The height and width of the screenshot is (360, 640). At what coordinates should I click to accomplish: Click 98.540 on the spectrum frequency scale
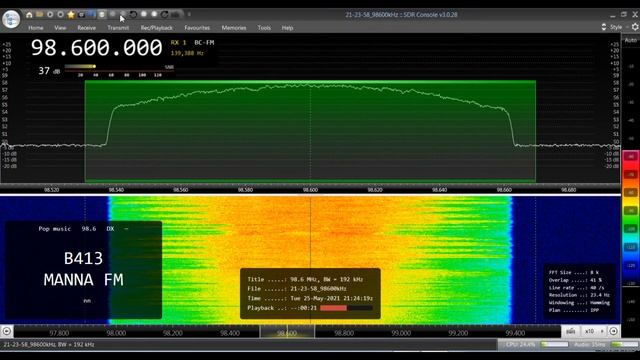pos(116,190)
